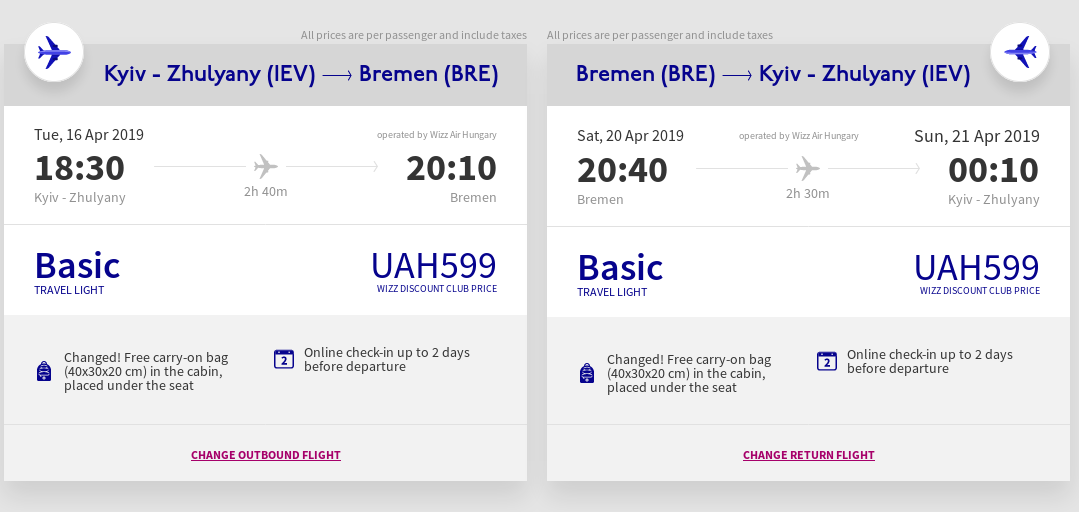
Task: Open the Change Outbound Flight link
Action: pos(266,455)
